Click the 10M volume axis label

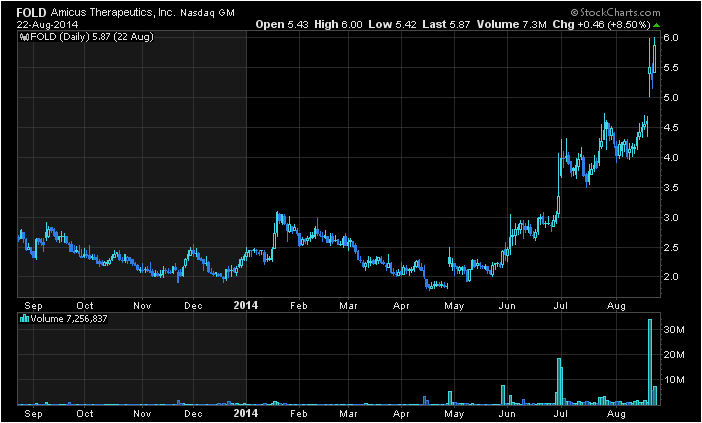[x=675, y=380]
